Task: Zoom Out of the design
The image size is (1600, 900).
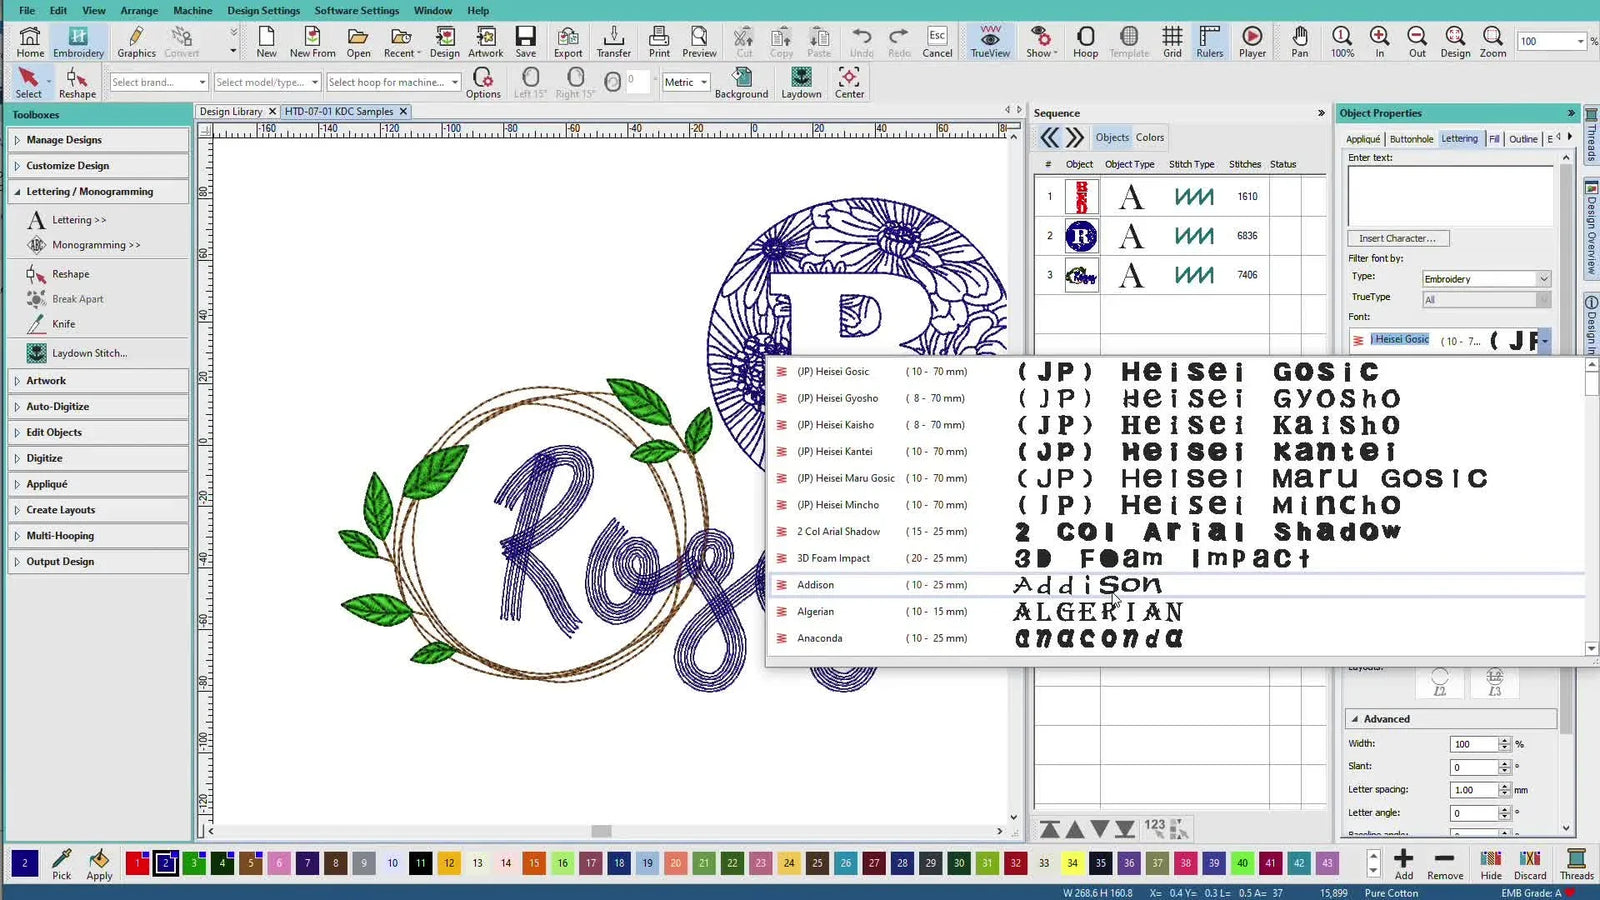Action: pos(1417,42)
